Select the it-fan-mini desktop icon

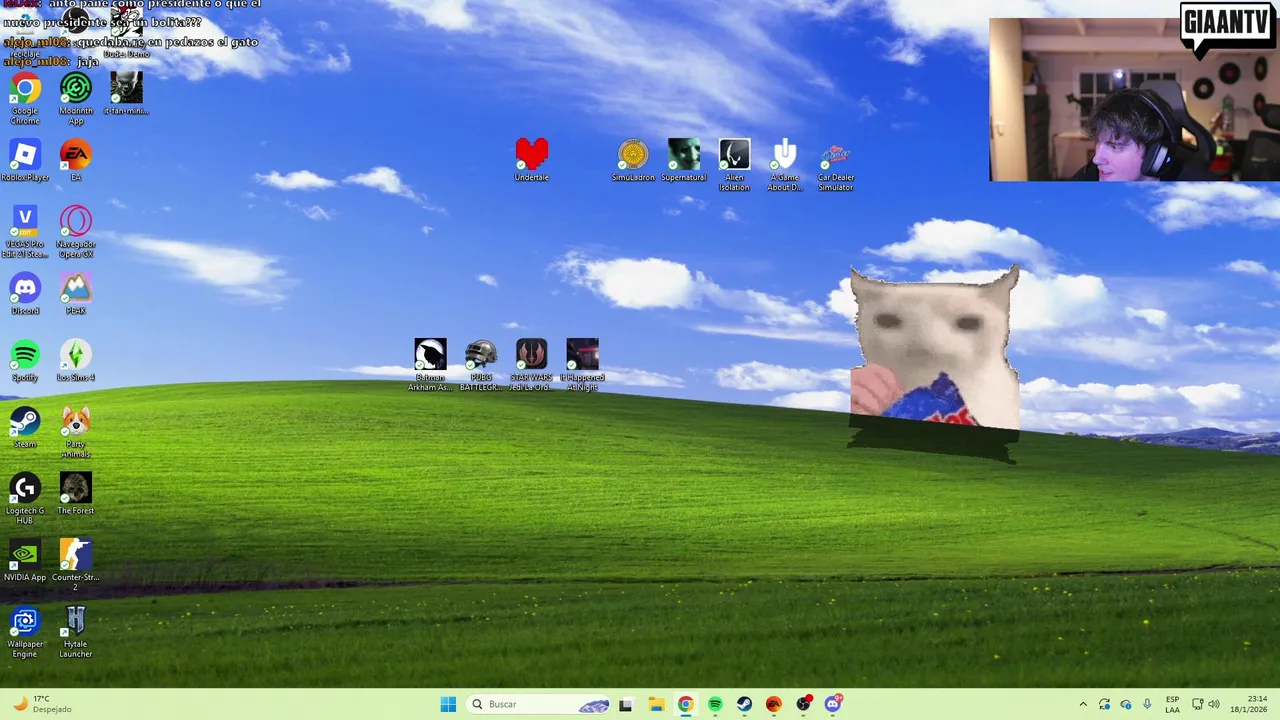(126, 94)
